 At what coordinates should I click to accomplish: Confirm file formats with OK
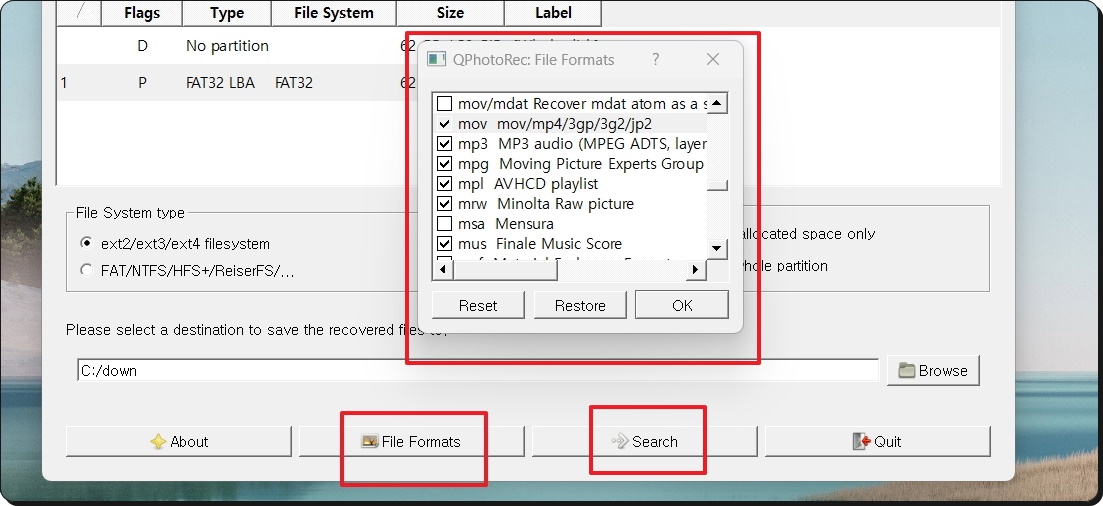682,305
